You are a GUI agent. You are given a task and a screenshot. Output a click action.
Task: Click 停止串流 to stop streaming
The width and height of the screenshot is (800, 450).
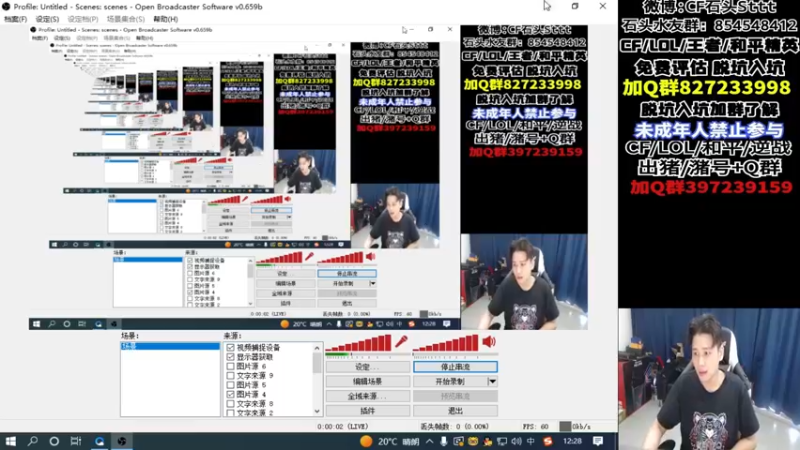click(455, 367)
